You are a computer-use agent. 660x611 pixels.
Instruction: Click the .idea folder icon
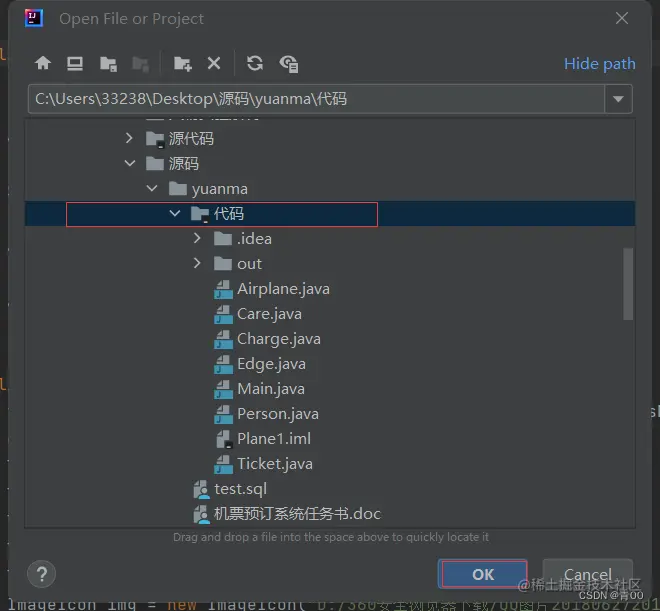click(x=223, y=239)
